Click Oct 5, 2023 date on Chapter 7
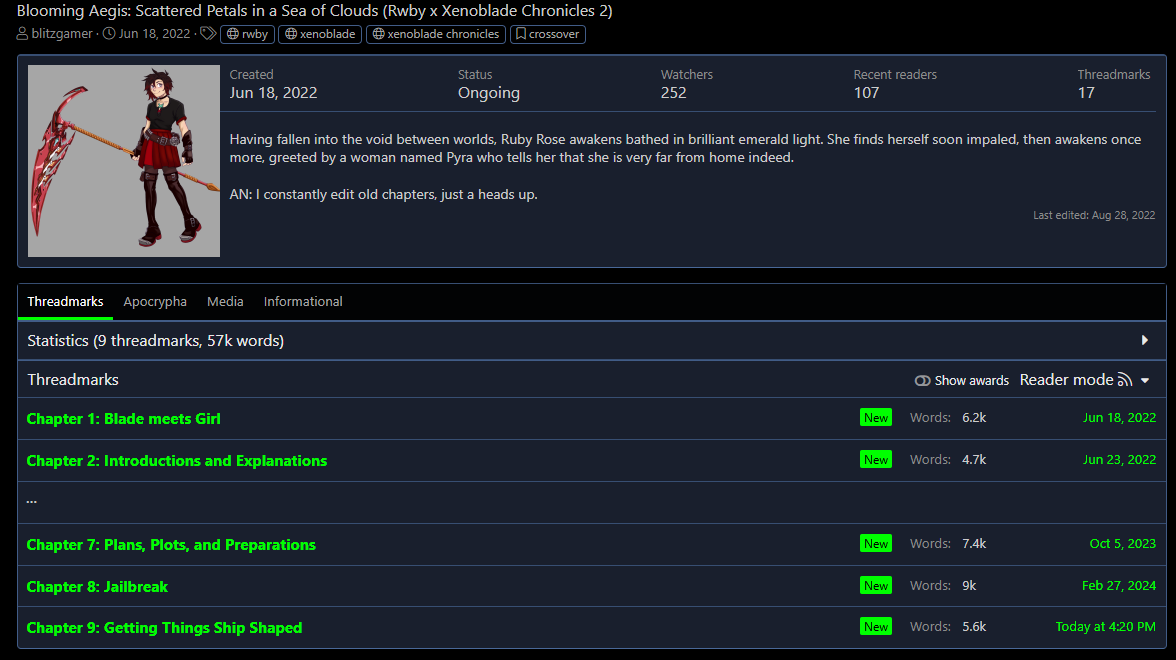1176x660 pixels. pos(1122,544)
